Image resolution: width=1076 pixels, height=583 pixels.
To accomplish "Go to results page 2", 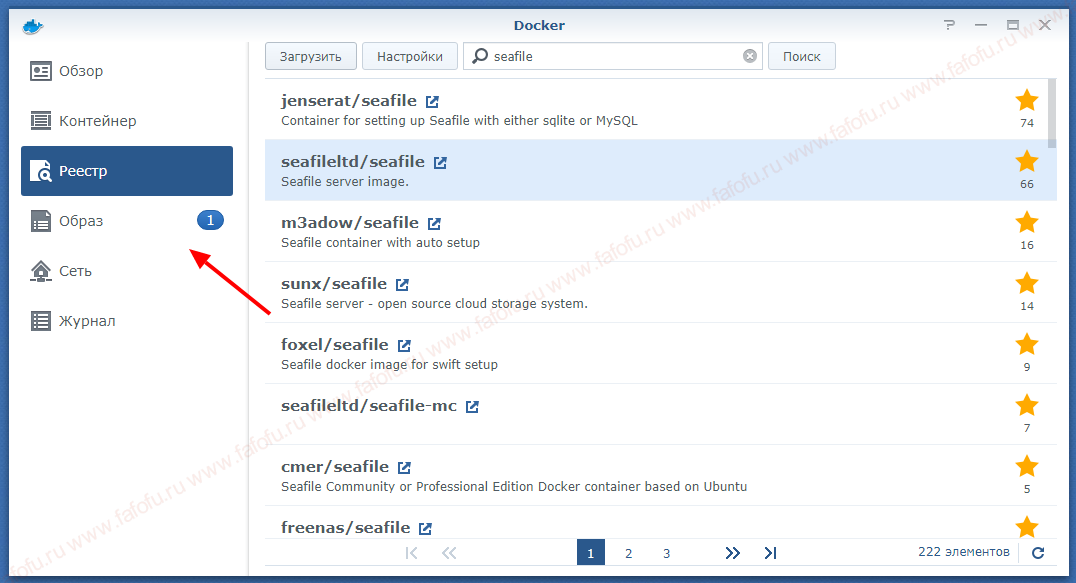I will 629,553.
